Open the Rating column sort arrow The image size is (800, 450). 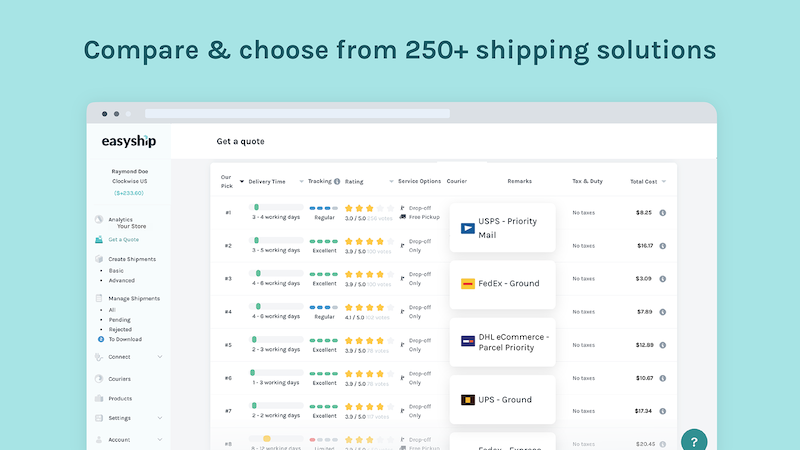[391, 181]
